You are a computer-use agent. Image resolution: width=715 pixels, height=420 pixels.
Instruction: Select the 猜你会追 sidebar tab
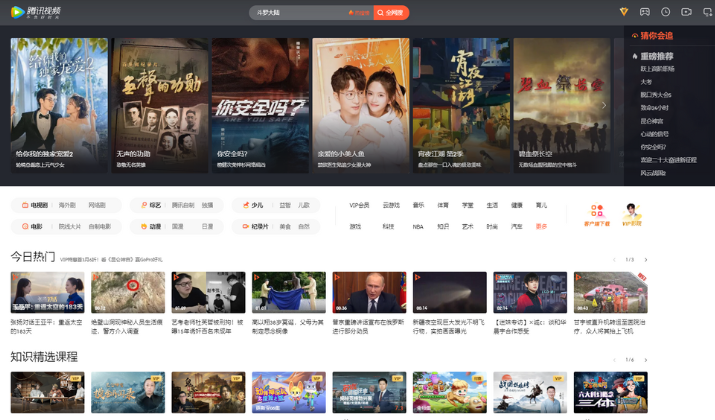click(653, 36)
